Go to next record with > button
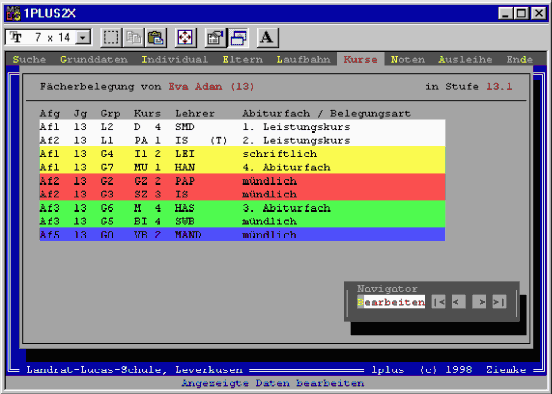Screen dimensions: 552x394 pos(479,302)
